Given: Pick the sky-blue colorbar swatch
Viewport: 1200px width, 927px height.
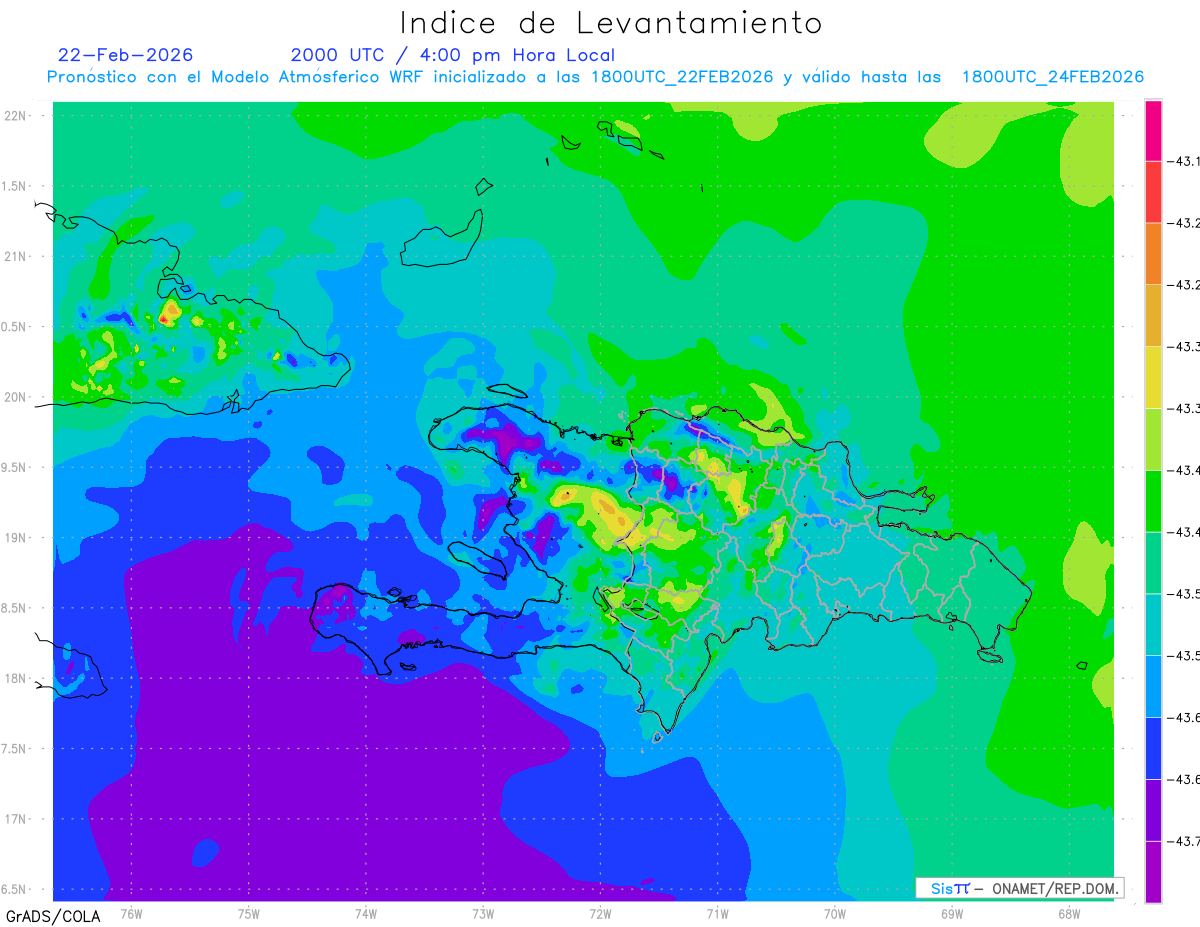Looking at the screenshot, I should coord(1153,686).
